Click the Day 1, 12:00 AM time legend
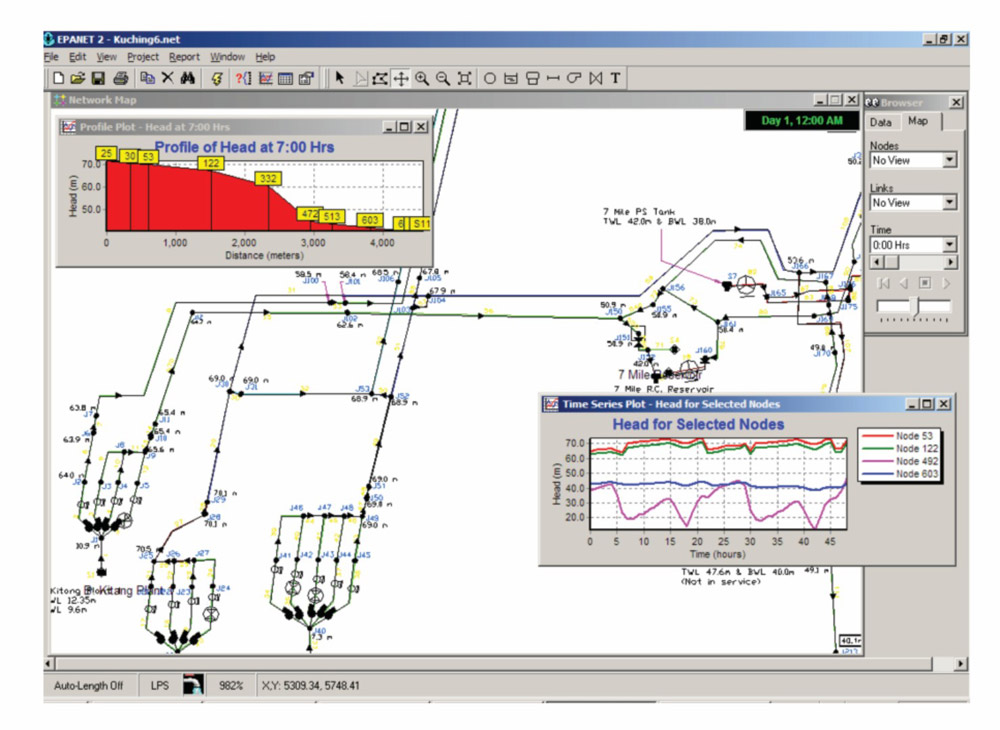Image resolution: width=1000 pixels, height=730 pixels. coord(802,120)
